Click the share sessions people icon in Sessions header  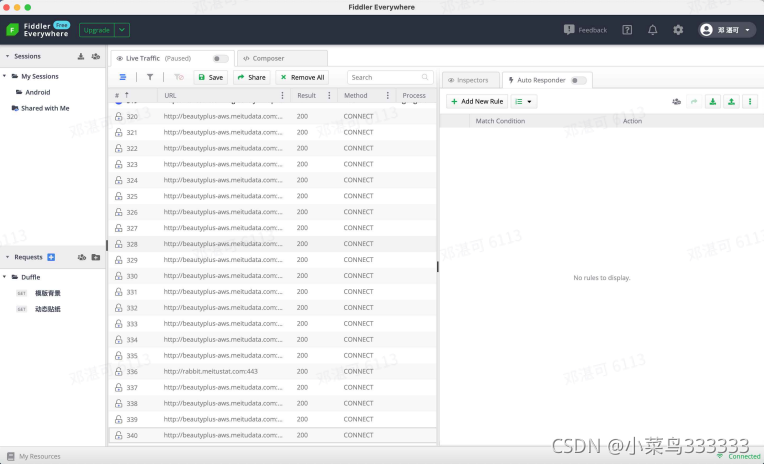click(96, 57)
